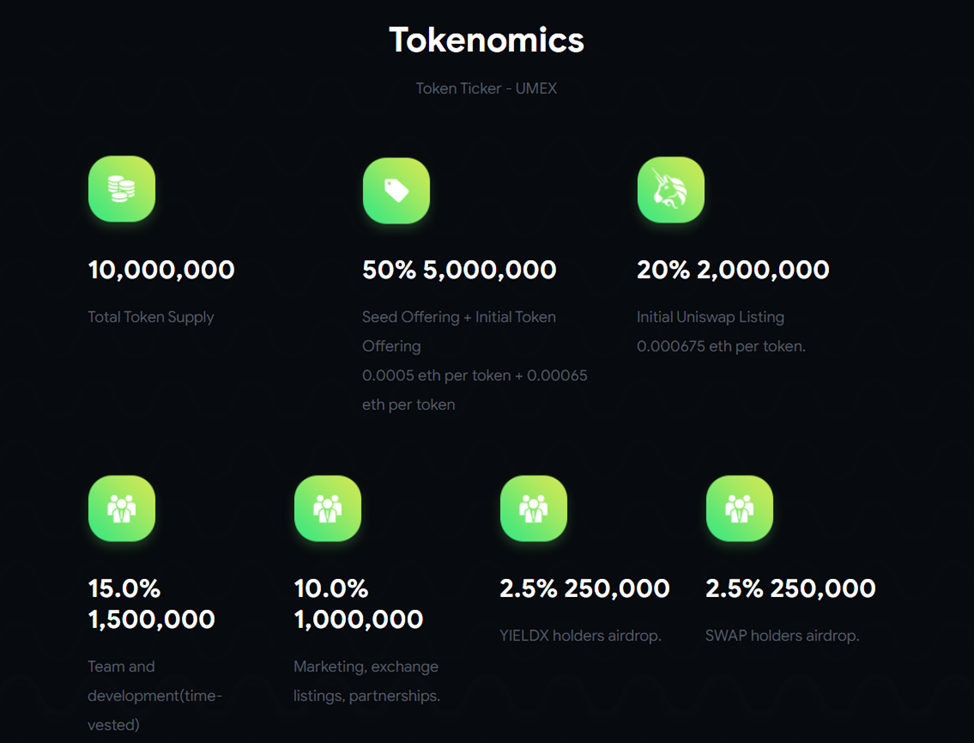Click the people icon above YIELDX airdrop
974x743 pixels.
click(x=534, y=508)
